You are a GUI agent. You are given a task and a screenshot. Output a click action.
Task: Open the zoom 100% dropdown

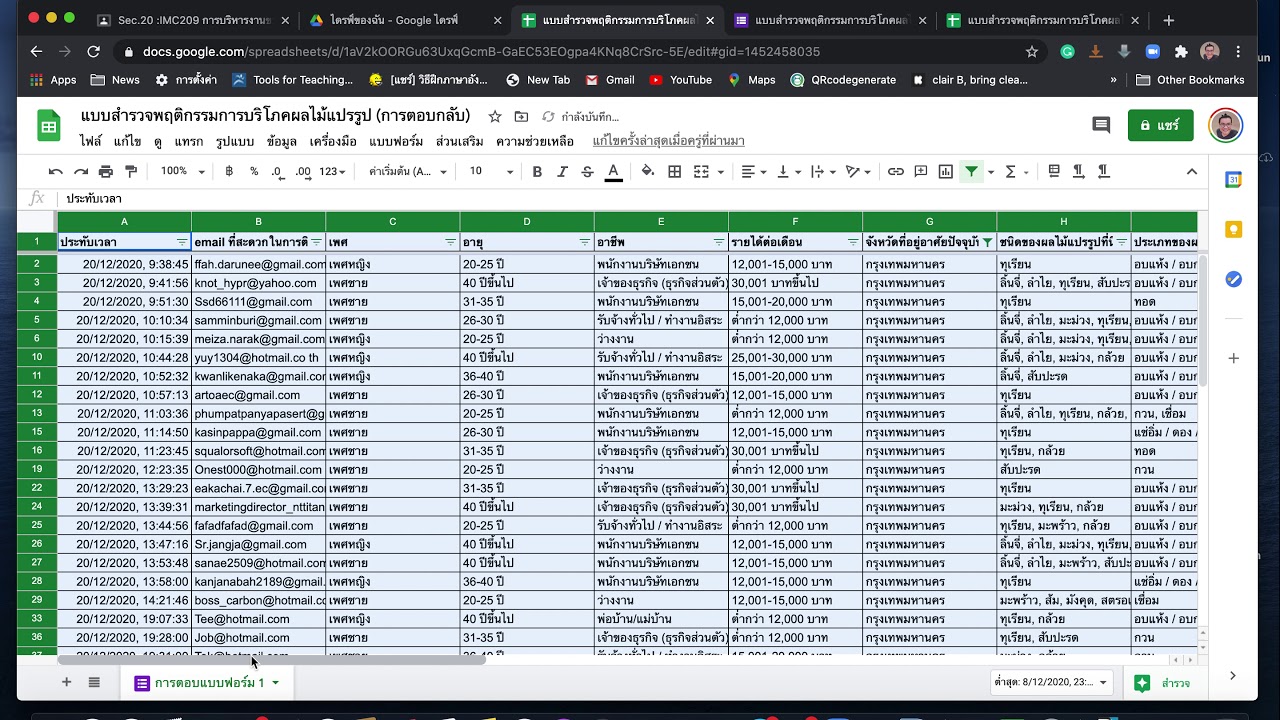183,172
